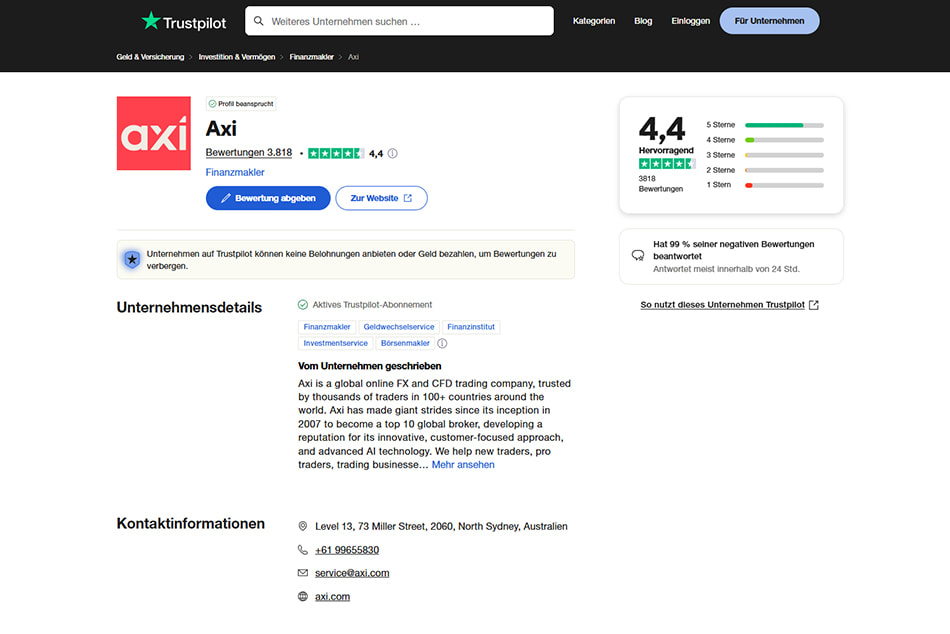Open the Kategorien menu
This screenshot has width=950, height=634.
(594, 21)
